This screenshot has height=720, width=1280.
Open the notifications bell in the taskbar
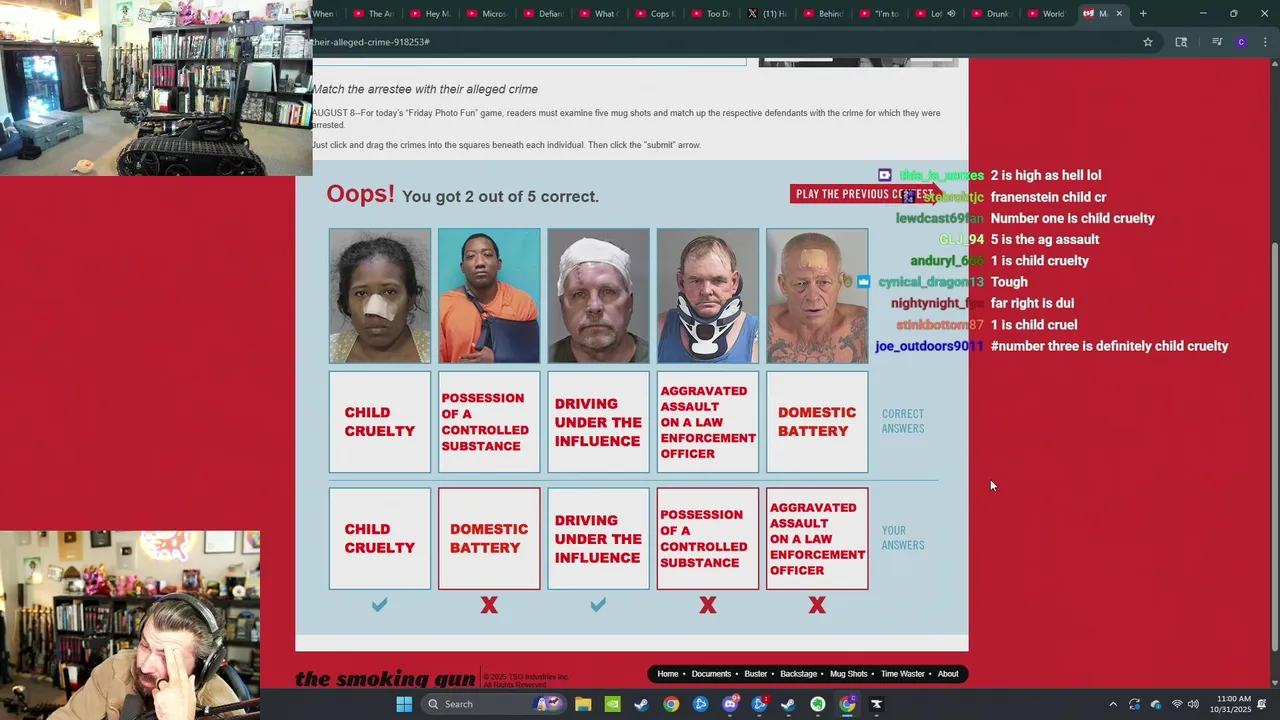(1262, 704)
